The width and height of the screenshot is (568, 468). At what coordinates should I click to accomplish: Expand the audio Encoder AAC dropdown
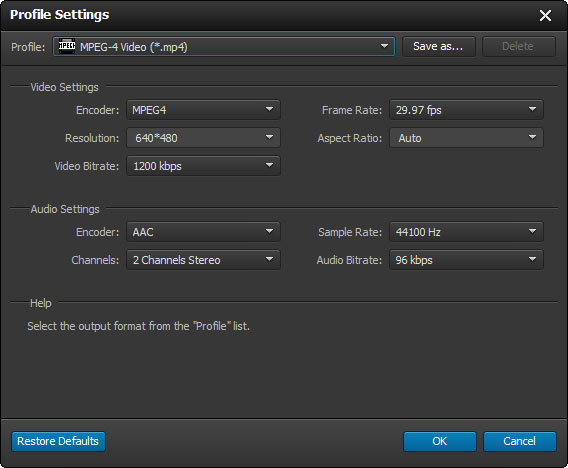tap(203, 232)
